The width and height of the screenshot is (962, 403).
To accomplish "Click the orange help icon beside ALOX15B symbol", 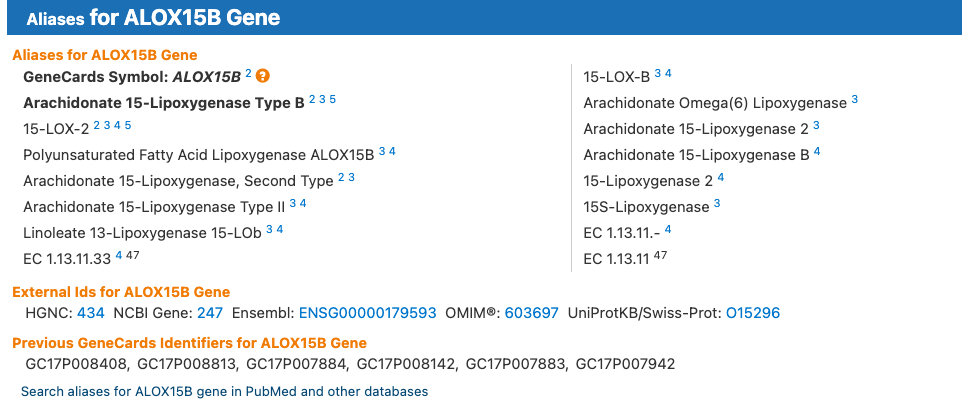I will coord(263,76).
